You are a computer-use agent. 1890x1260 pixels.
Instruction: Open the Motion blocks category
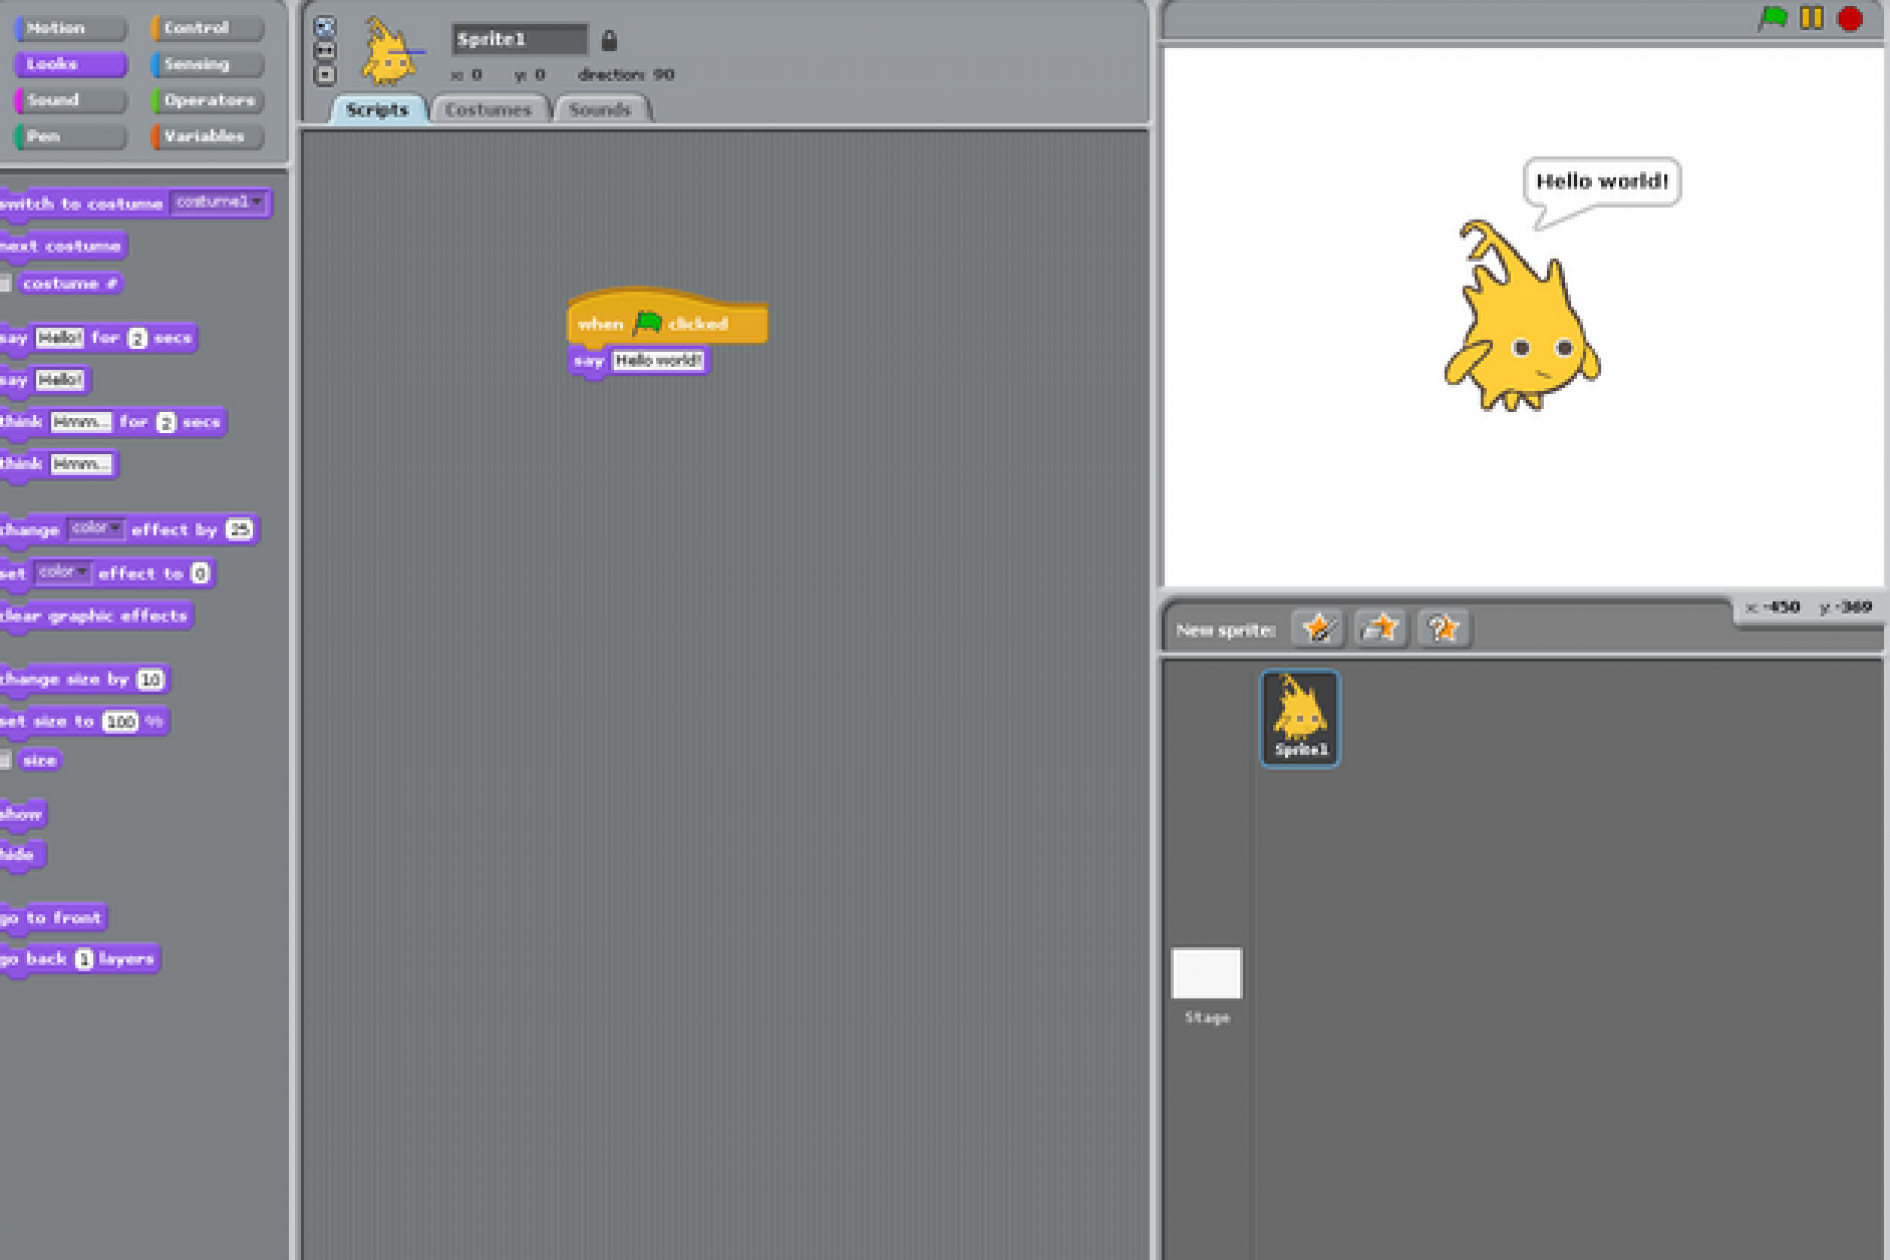pyautogui.click(x=70, y=28)
